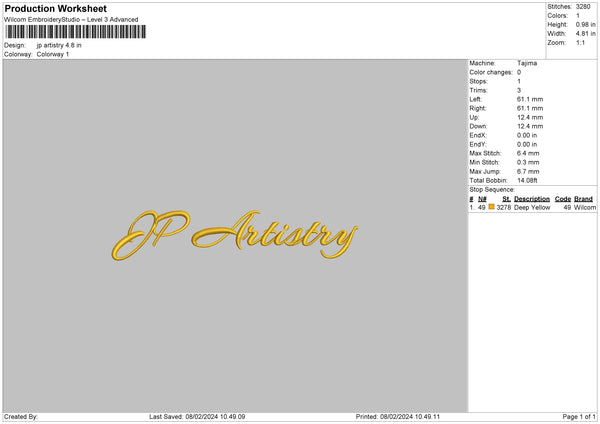600x424 pixels.
Task: Click the Production Worksheet title
Action: click(55, 8)
